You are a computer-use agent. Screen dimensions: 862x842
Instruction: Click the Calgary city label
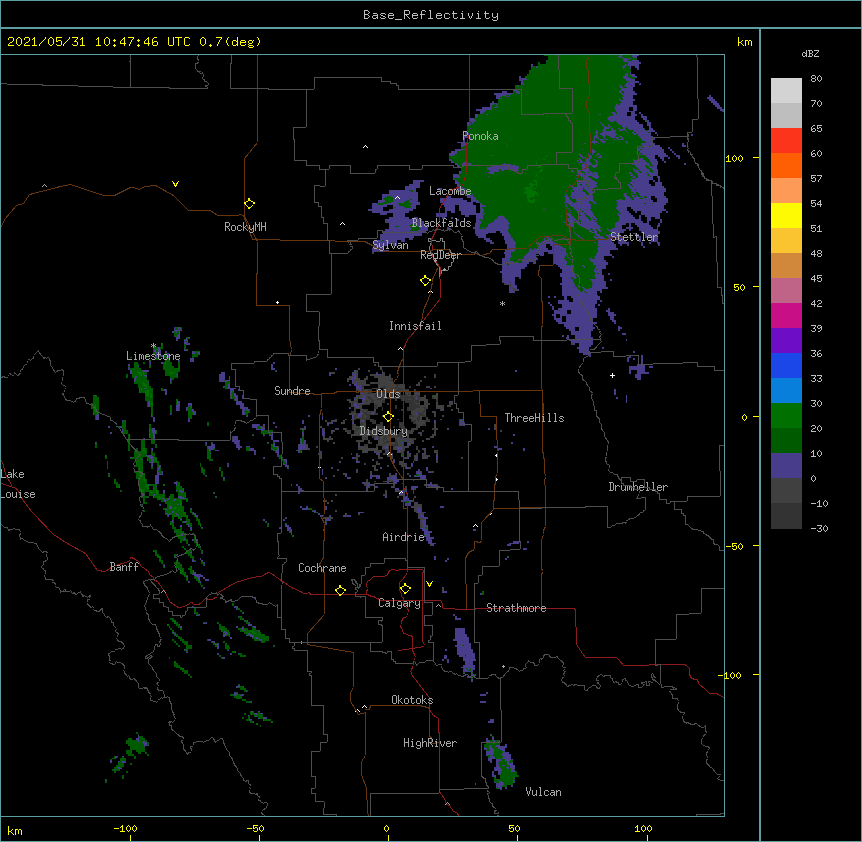coord(399,603)
